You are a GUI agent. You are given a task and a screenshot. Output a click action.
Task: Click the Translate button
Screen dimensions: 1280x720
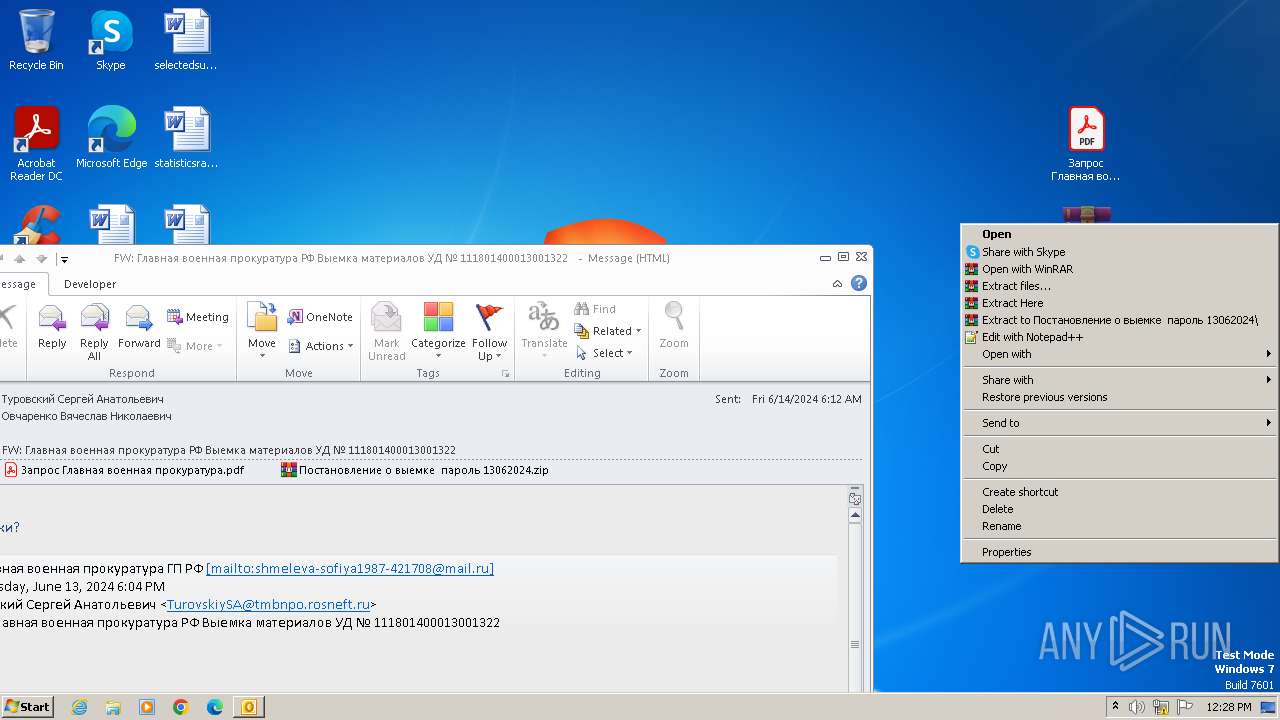544,330
